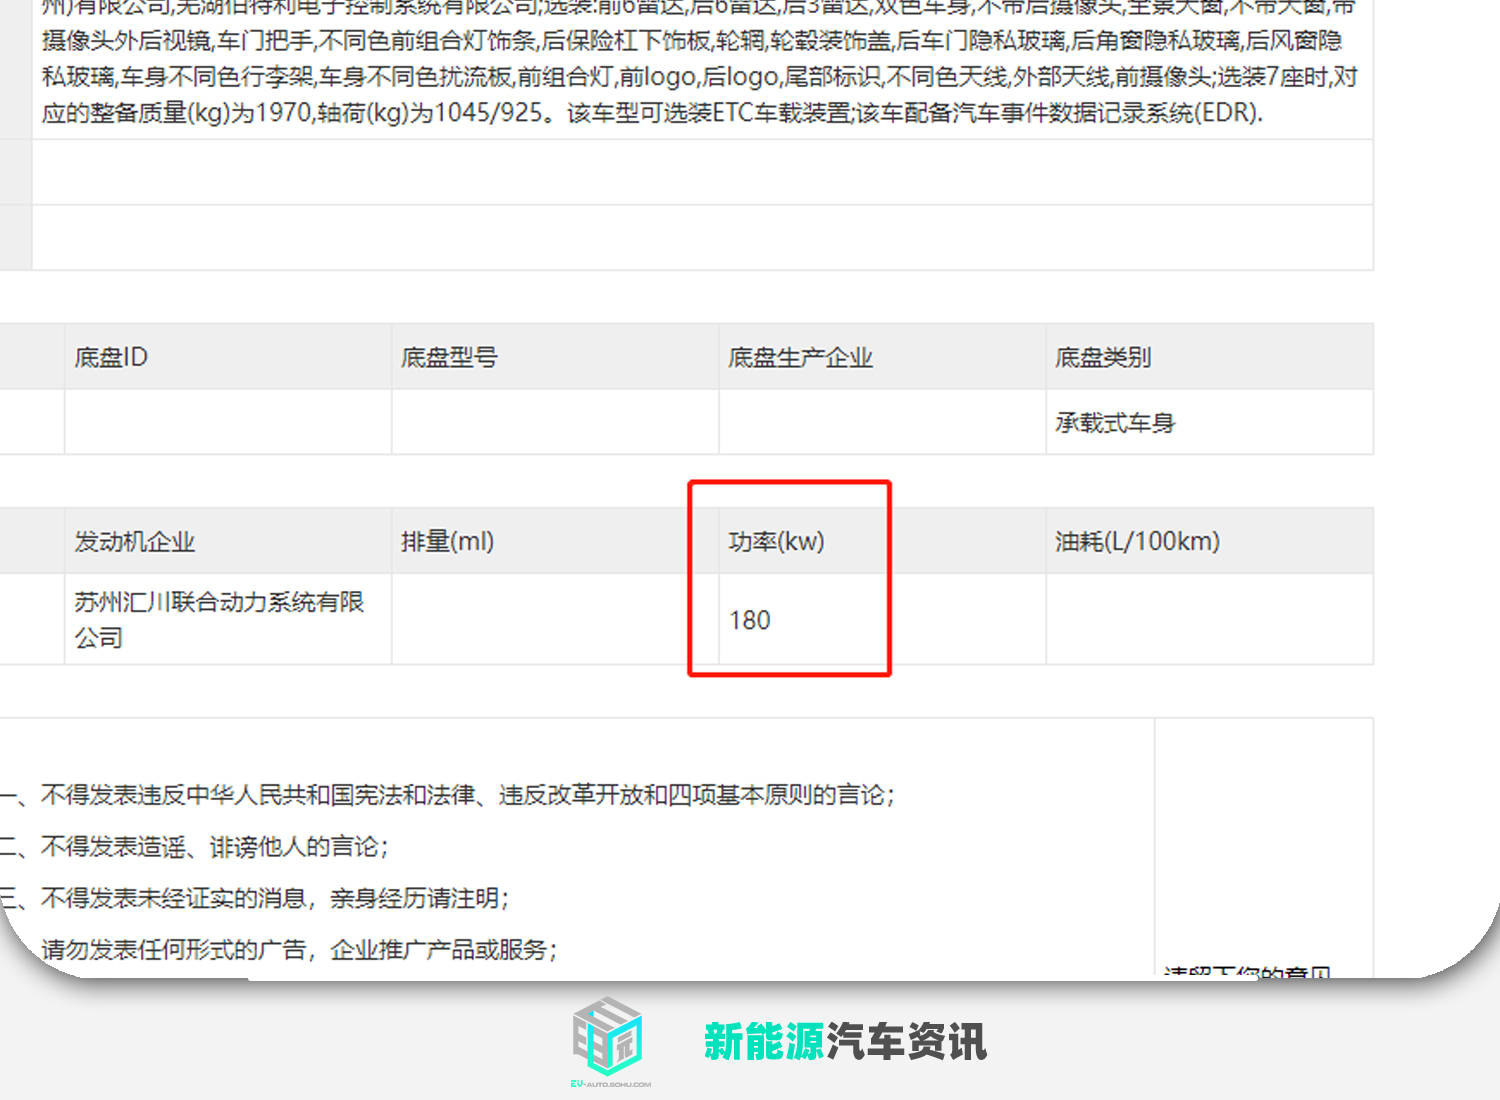Select the 苏州汇川联合动力系统有限公司 cell
Screen dimensions: 1500x1100
click(x=228, y=619)
